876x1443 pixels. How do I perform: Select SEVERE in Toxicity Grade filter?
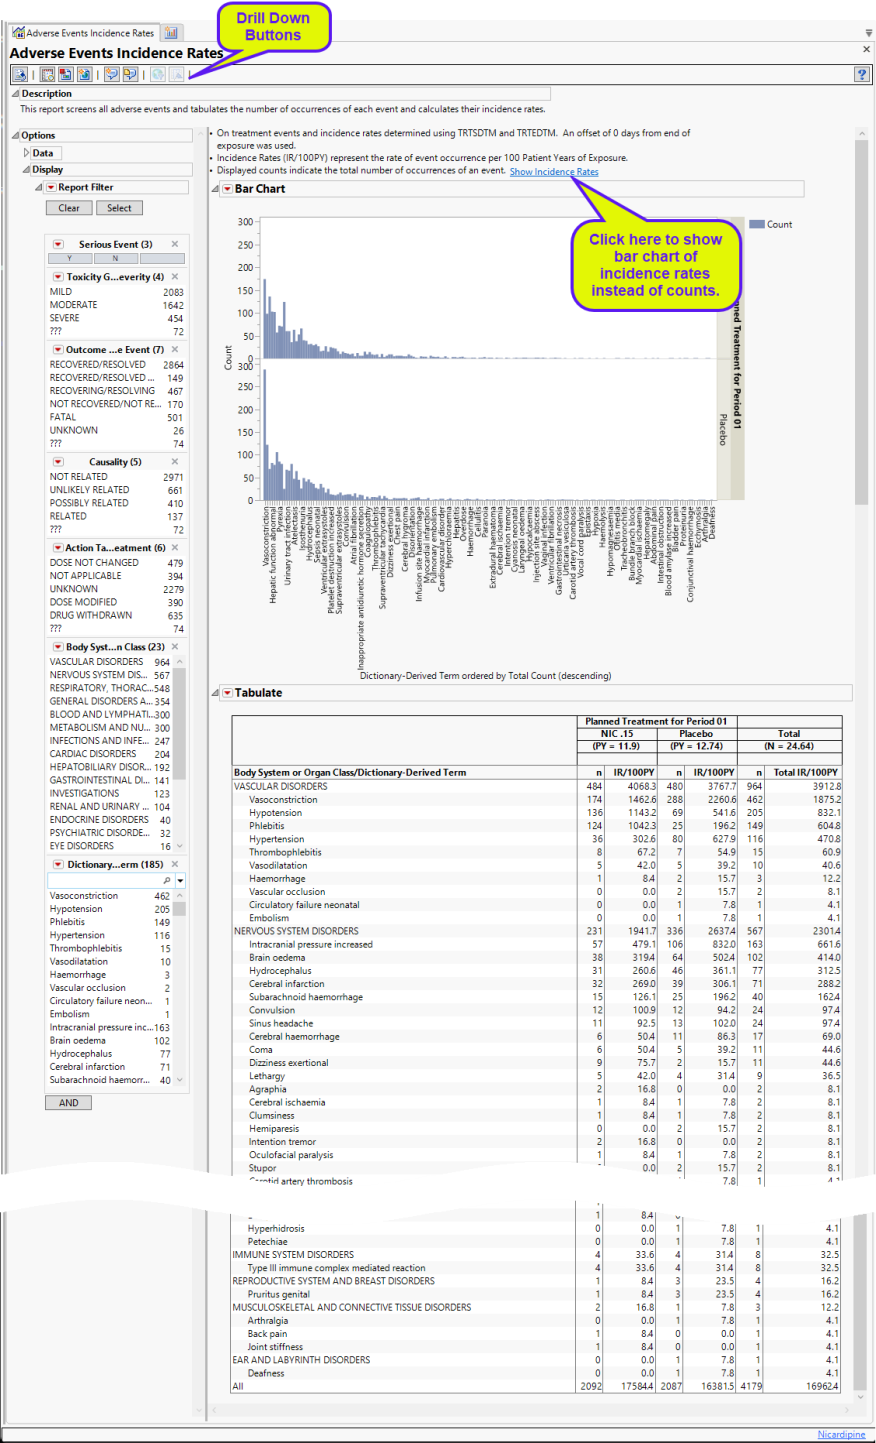(x=65, y=318)
